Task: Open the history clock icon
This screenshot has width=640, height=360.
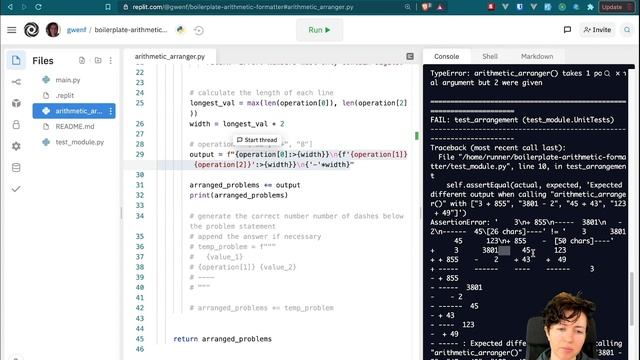Action: click(x=199, y=30)
